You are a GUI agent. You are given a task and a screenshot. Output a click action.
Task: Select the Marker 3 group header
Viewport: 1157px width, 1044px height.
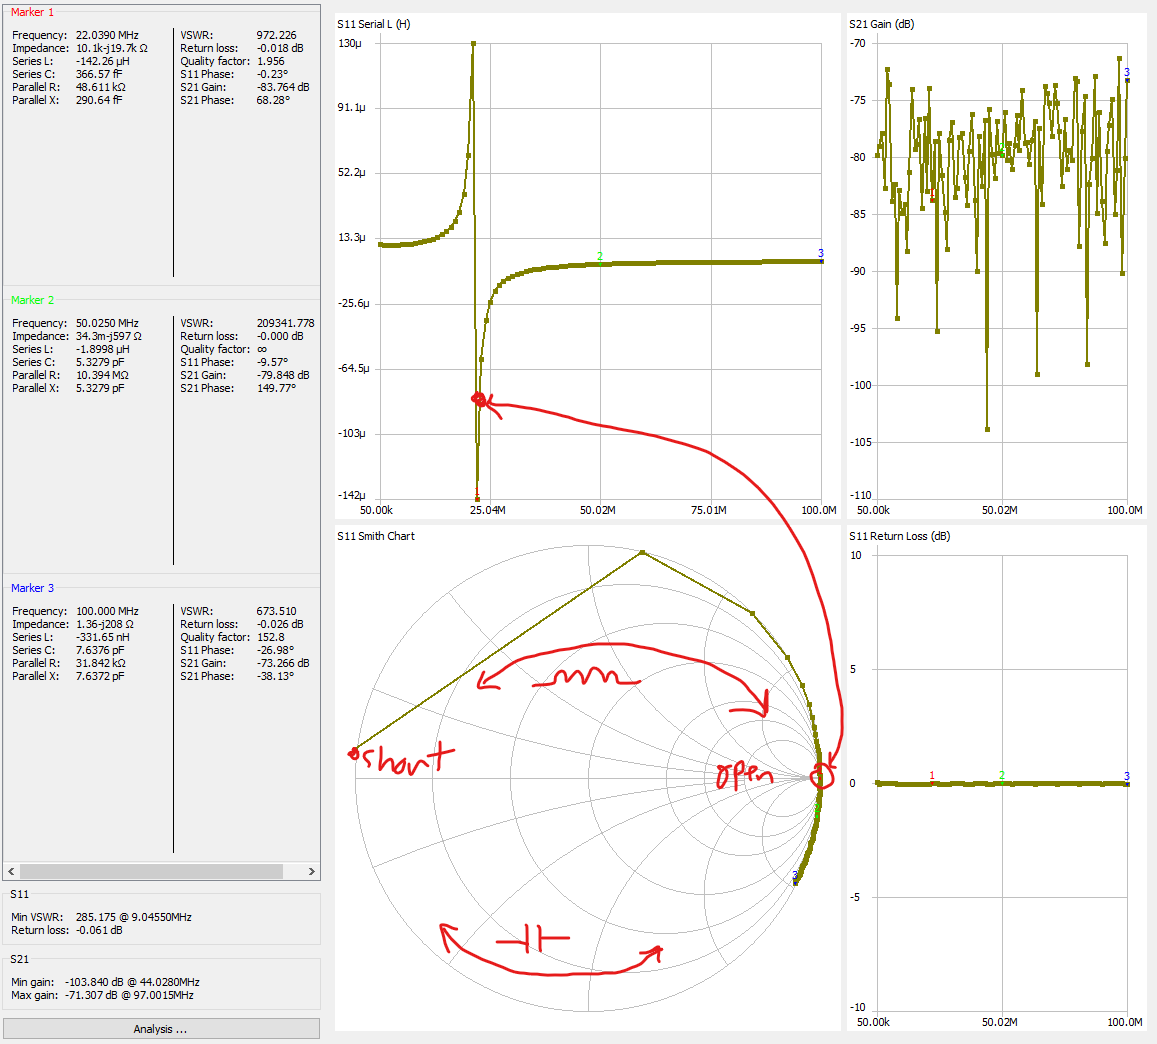(33, 588)
